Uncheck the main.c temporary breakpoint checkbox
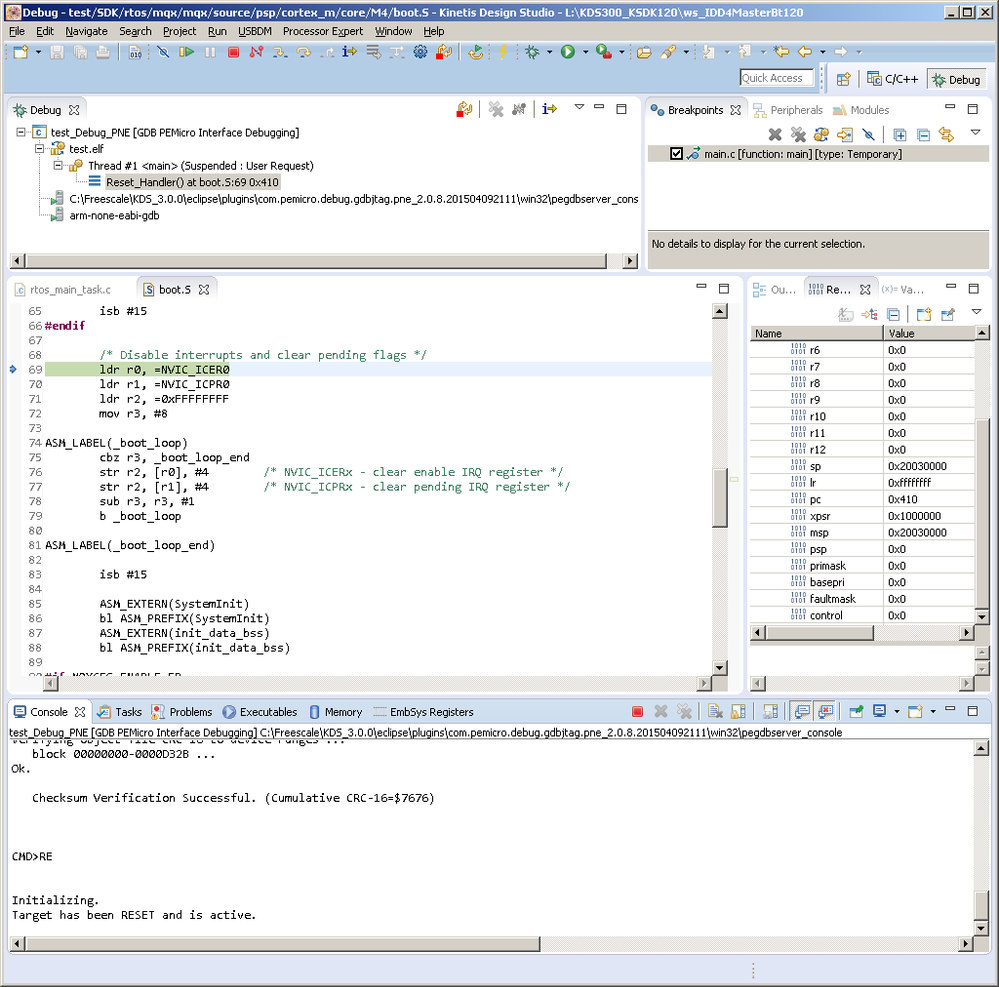Screen dimensions: 999x987 point(677,154)
